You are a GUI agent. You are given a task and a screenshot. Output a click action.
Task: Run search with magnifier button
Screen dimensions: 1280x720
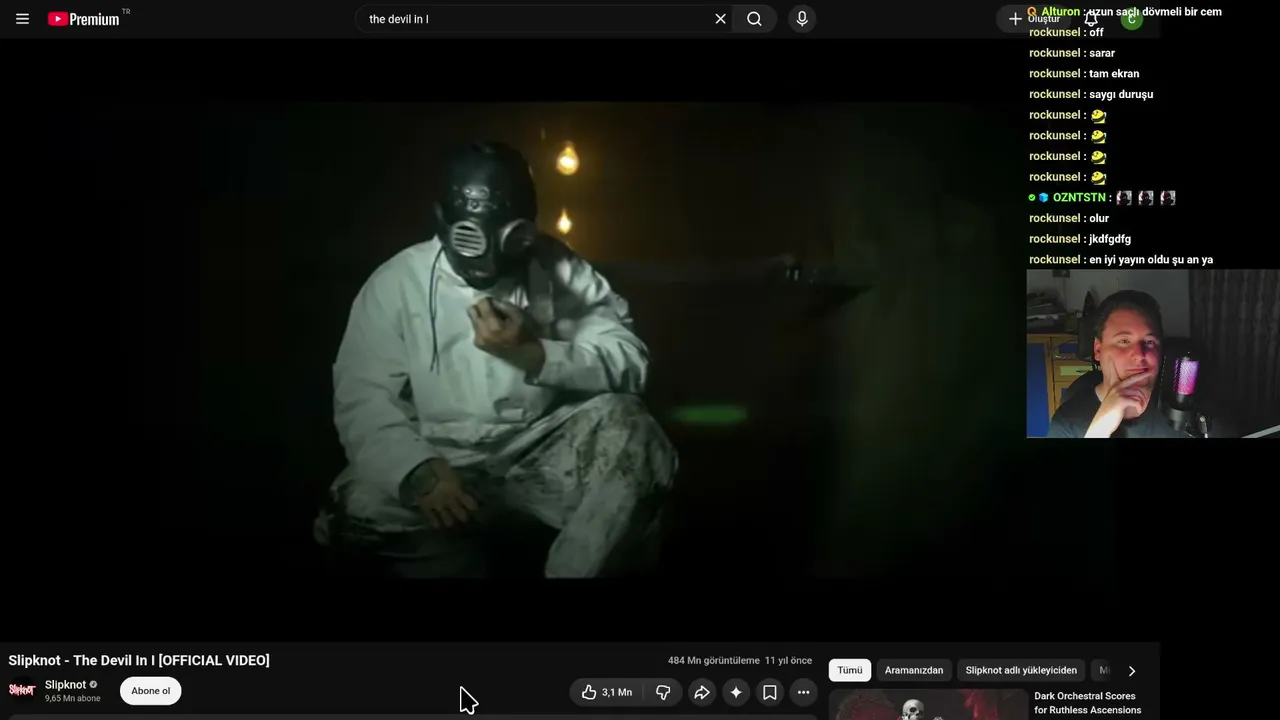pyautogui.click(x=754, y=19)
